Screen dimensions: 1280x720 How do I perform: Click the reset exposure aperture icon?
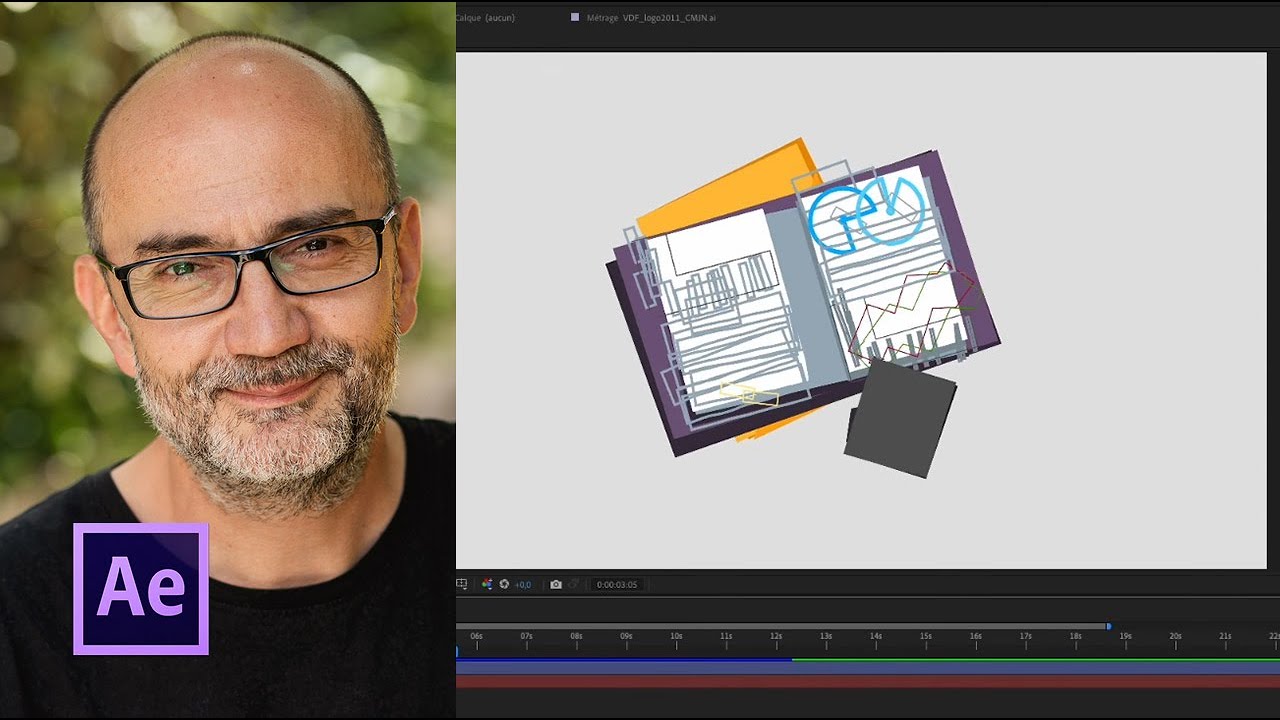point(504,584)
